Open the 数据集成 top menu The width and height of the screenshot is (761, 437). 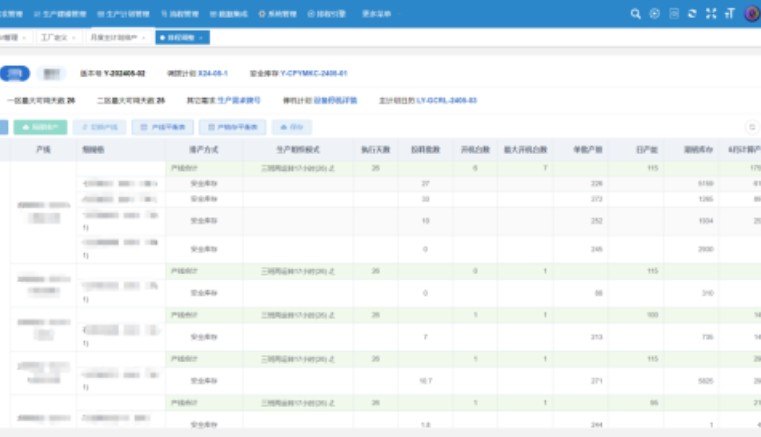[x=229, y=14]
